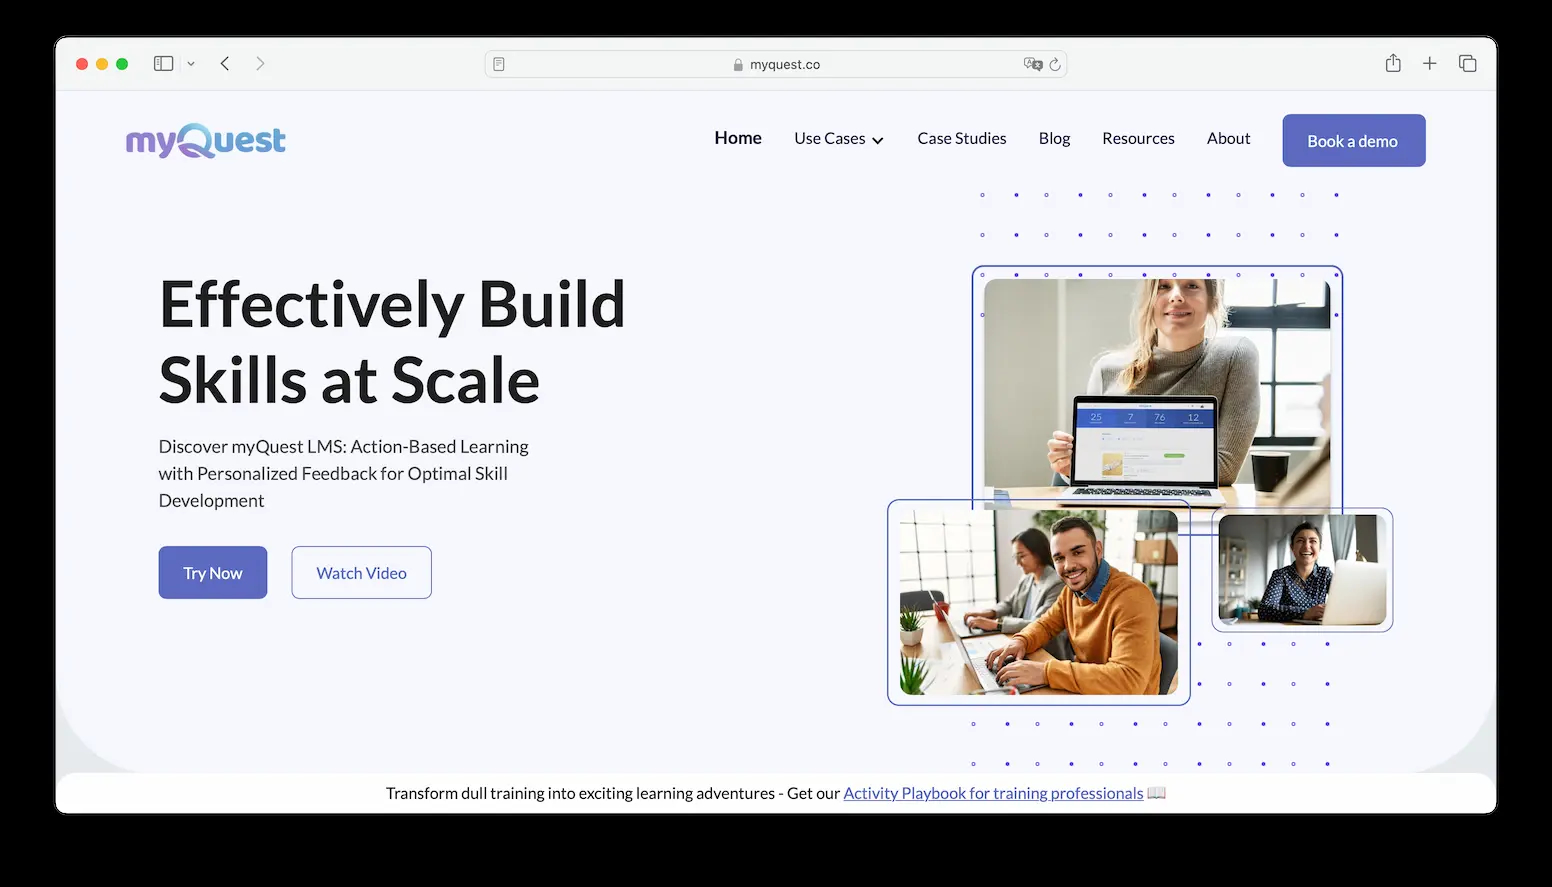Click the Book a demo button
This screenshot has height=887, width=1552.
1353,140
